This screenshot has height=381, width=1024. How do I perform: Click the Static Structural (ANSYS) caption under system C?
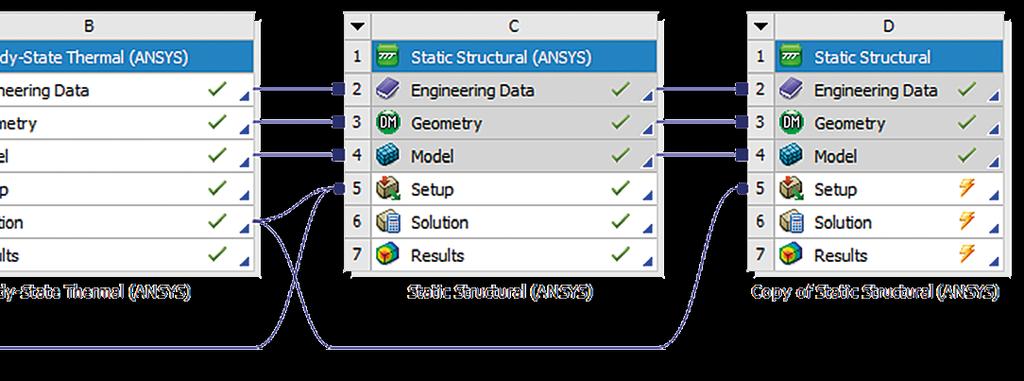tap(500, 291)
